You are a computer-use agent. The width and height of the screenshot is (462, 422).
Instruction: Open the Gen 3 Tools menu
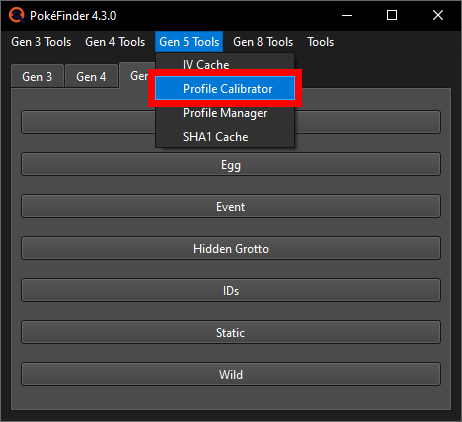click(x=41, y=42)
